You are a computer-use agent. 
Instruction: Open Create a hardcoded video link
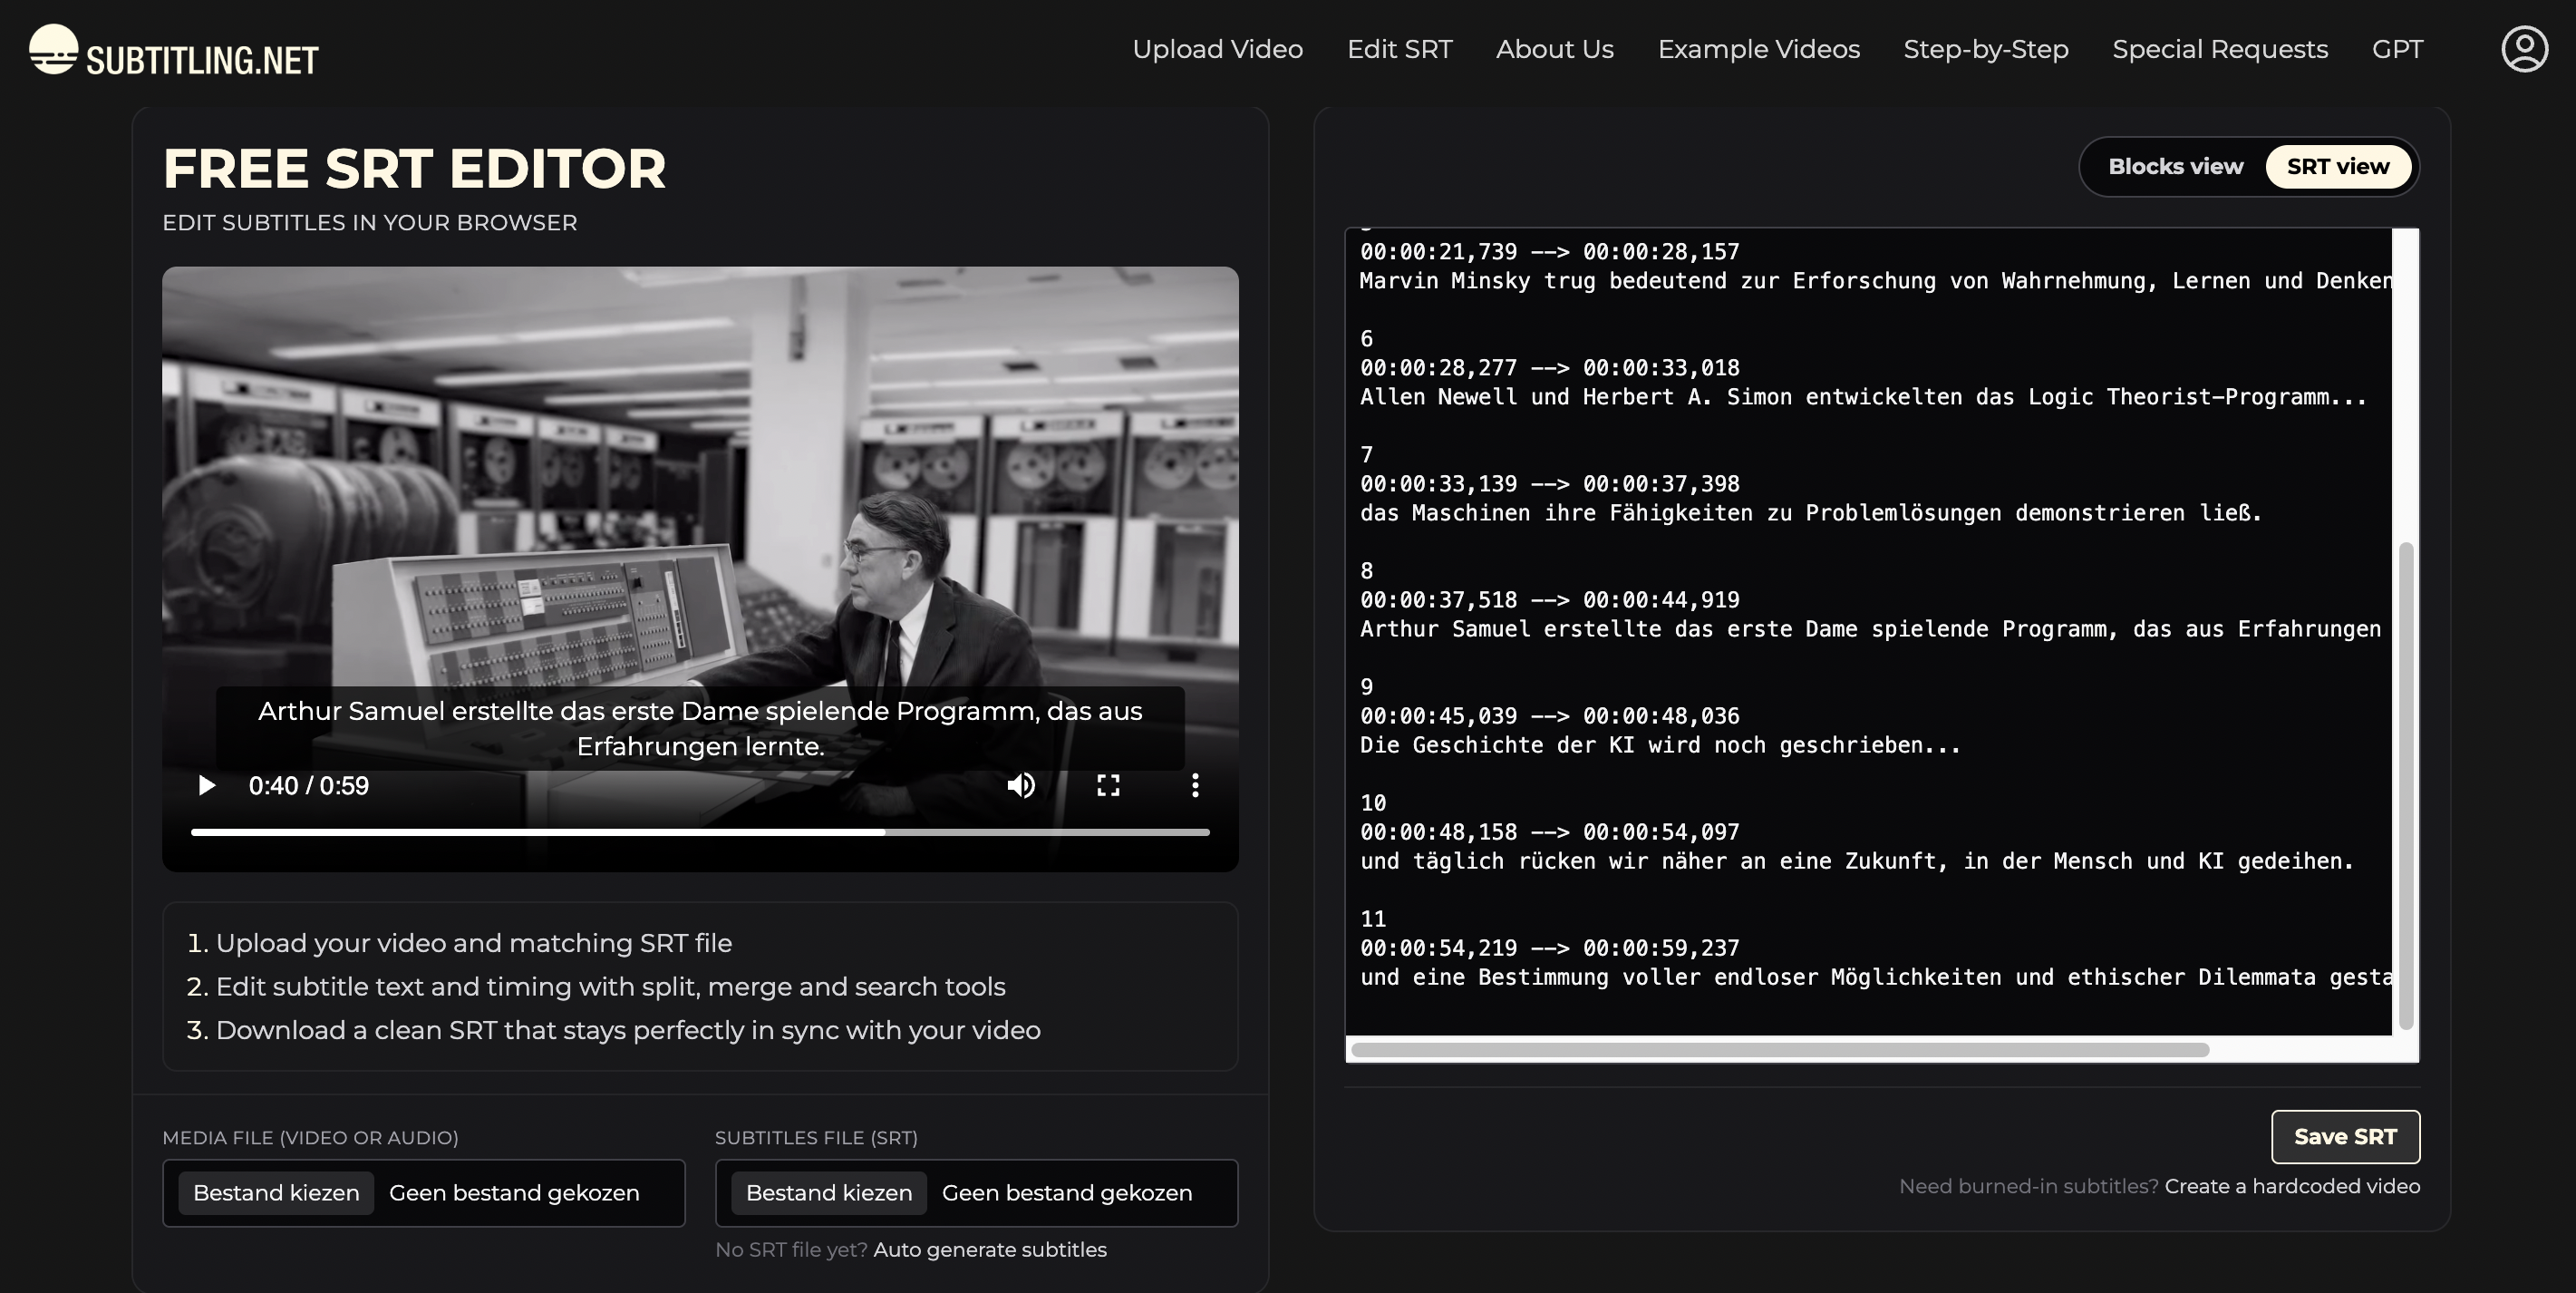click(x=2291, y=1186)
